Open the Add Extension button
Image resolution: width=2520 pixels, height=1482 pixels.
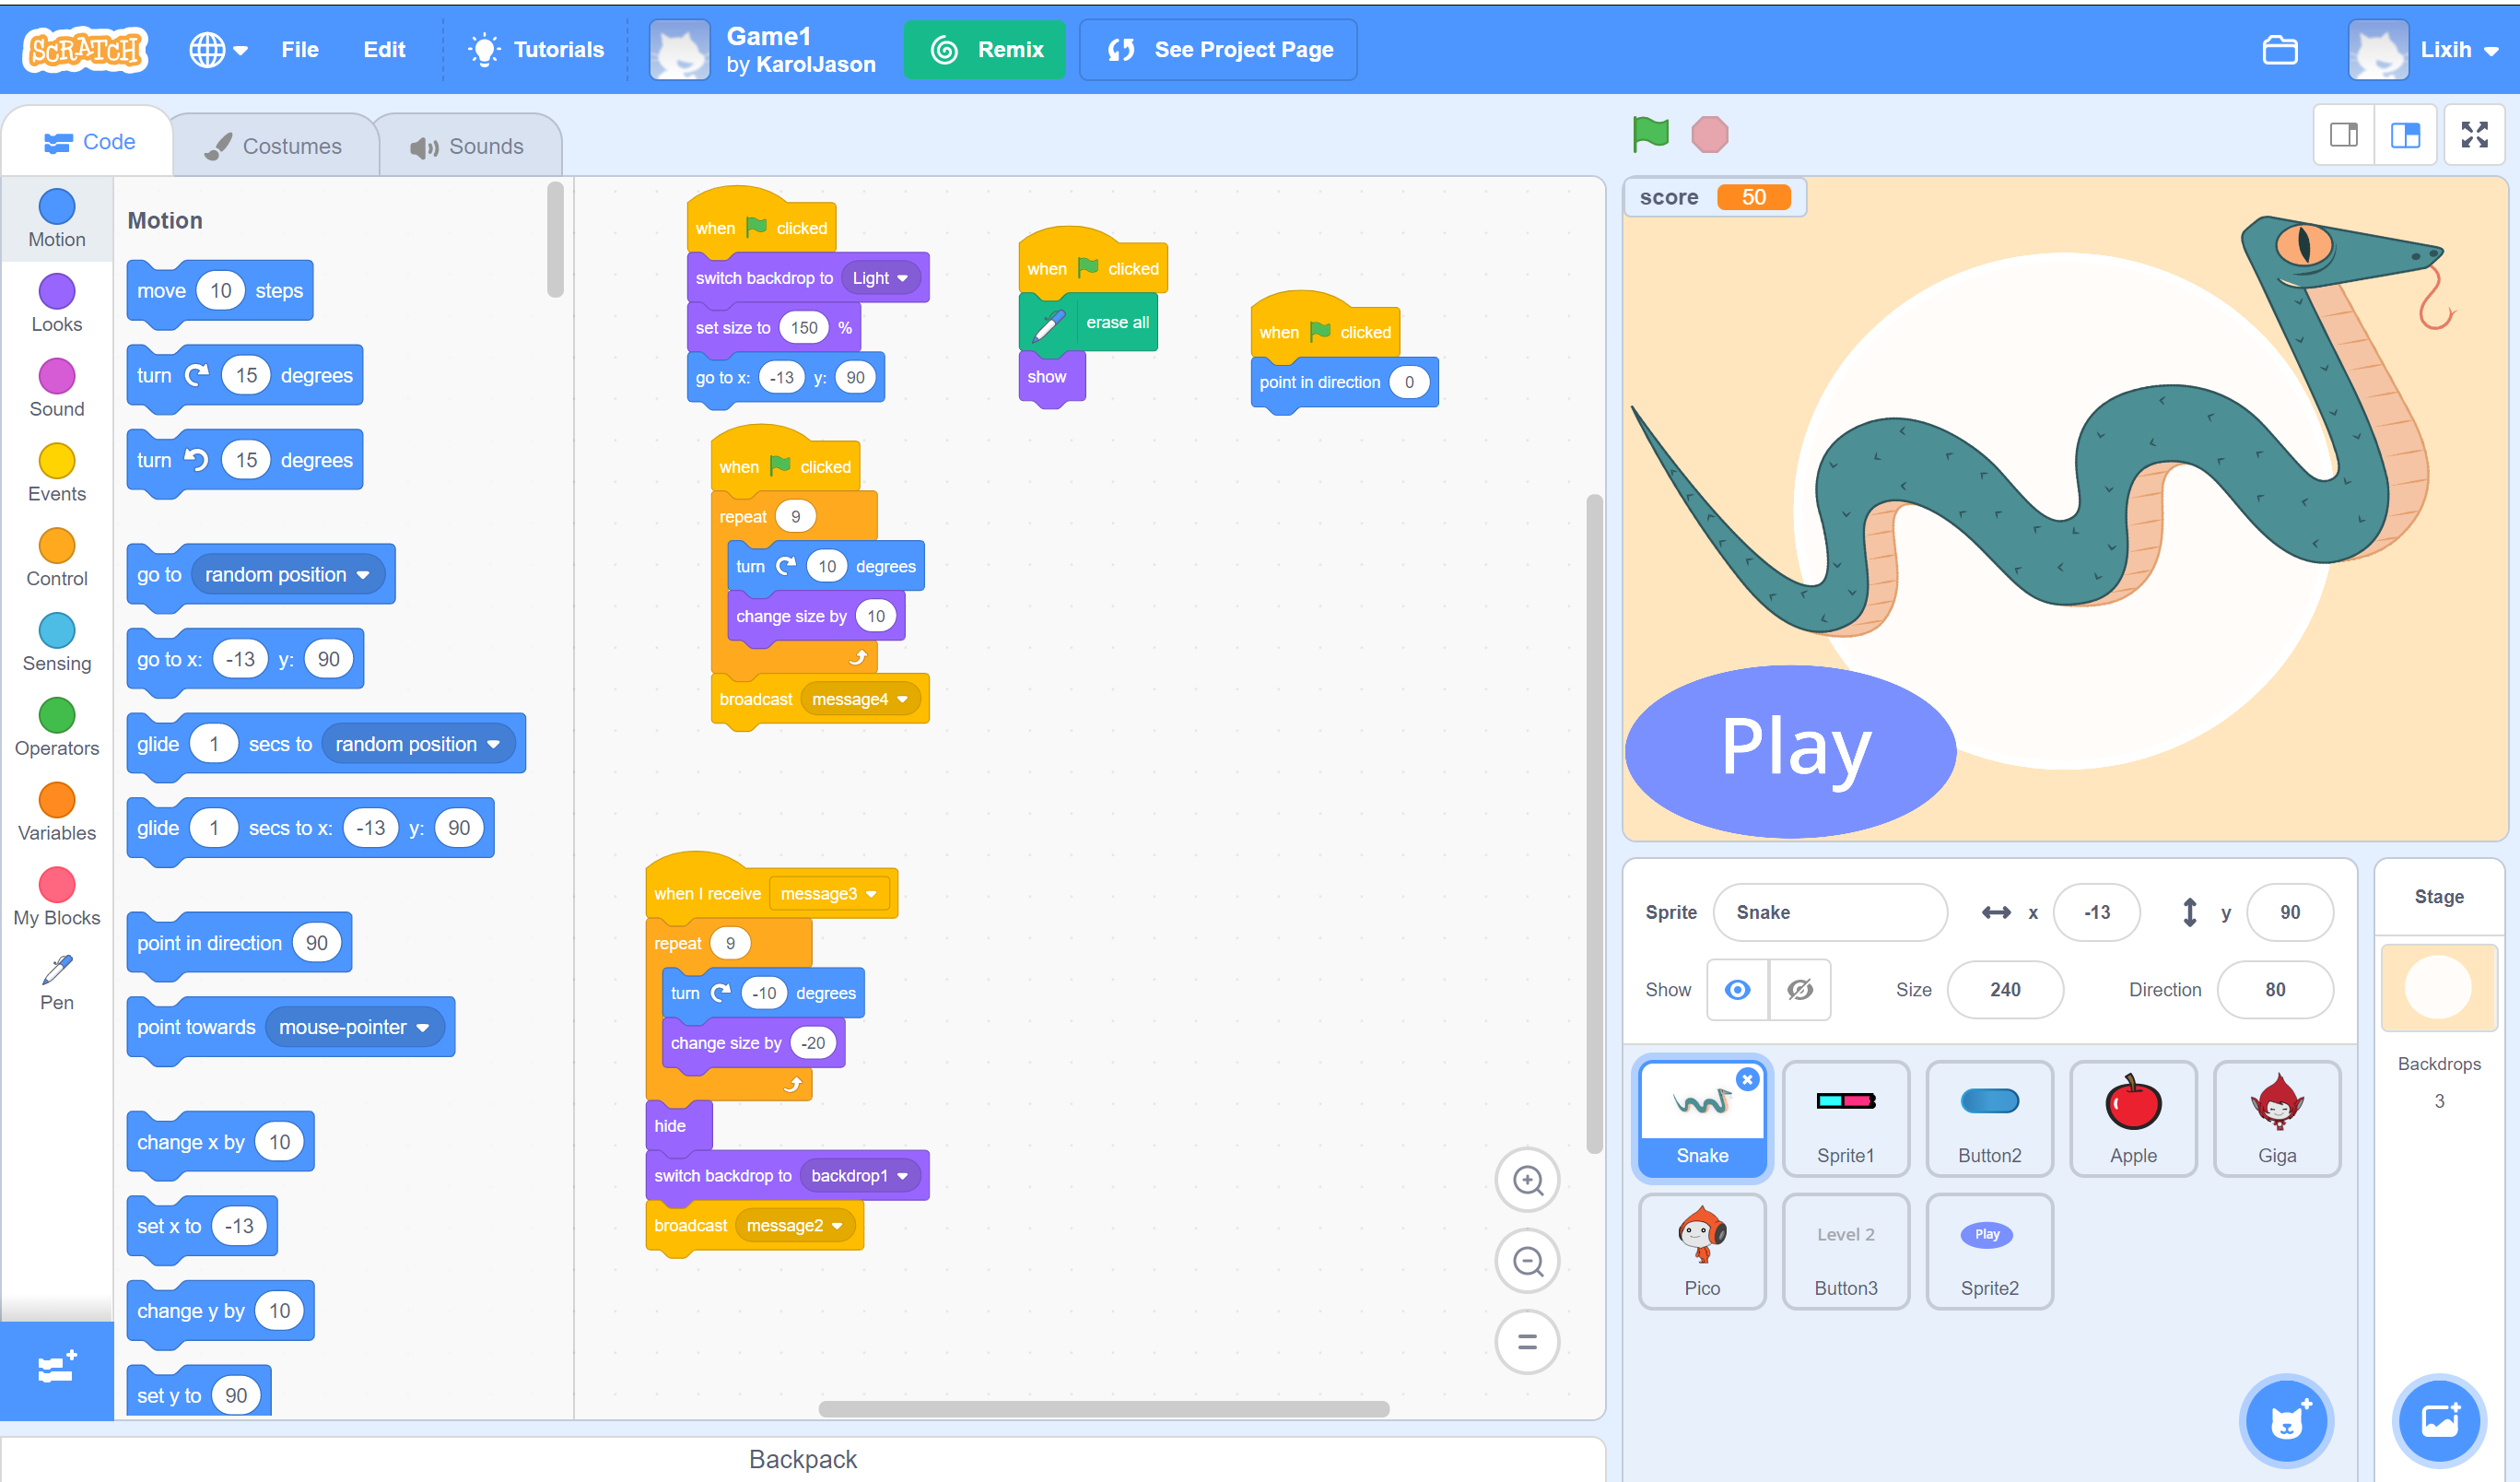point(56,1368)
